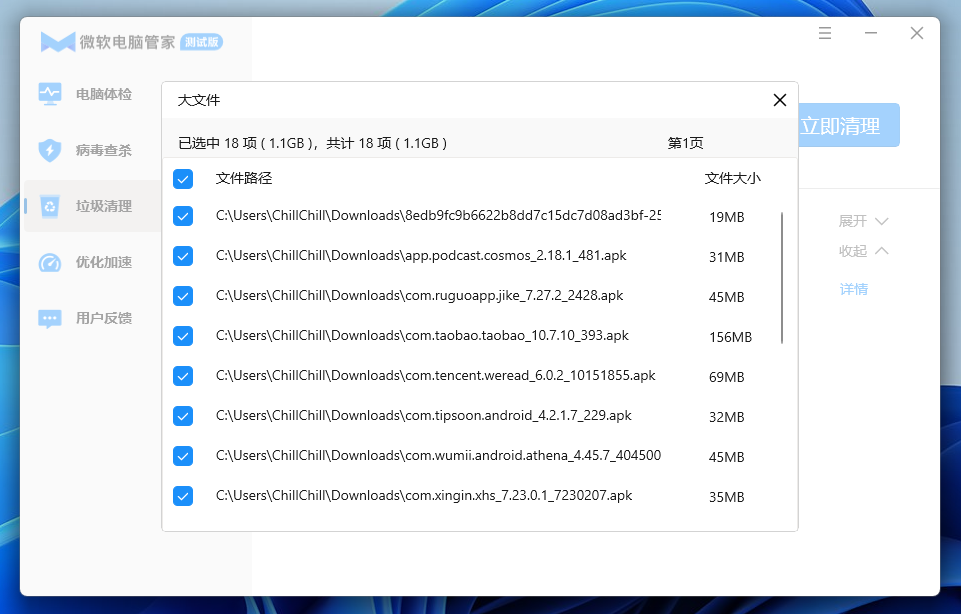Click the 测试版 badge
The width and height of the screenshot is (961, 614).
pyautogui.click(x=202, y=42)
